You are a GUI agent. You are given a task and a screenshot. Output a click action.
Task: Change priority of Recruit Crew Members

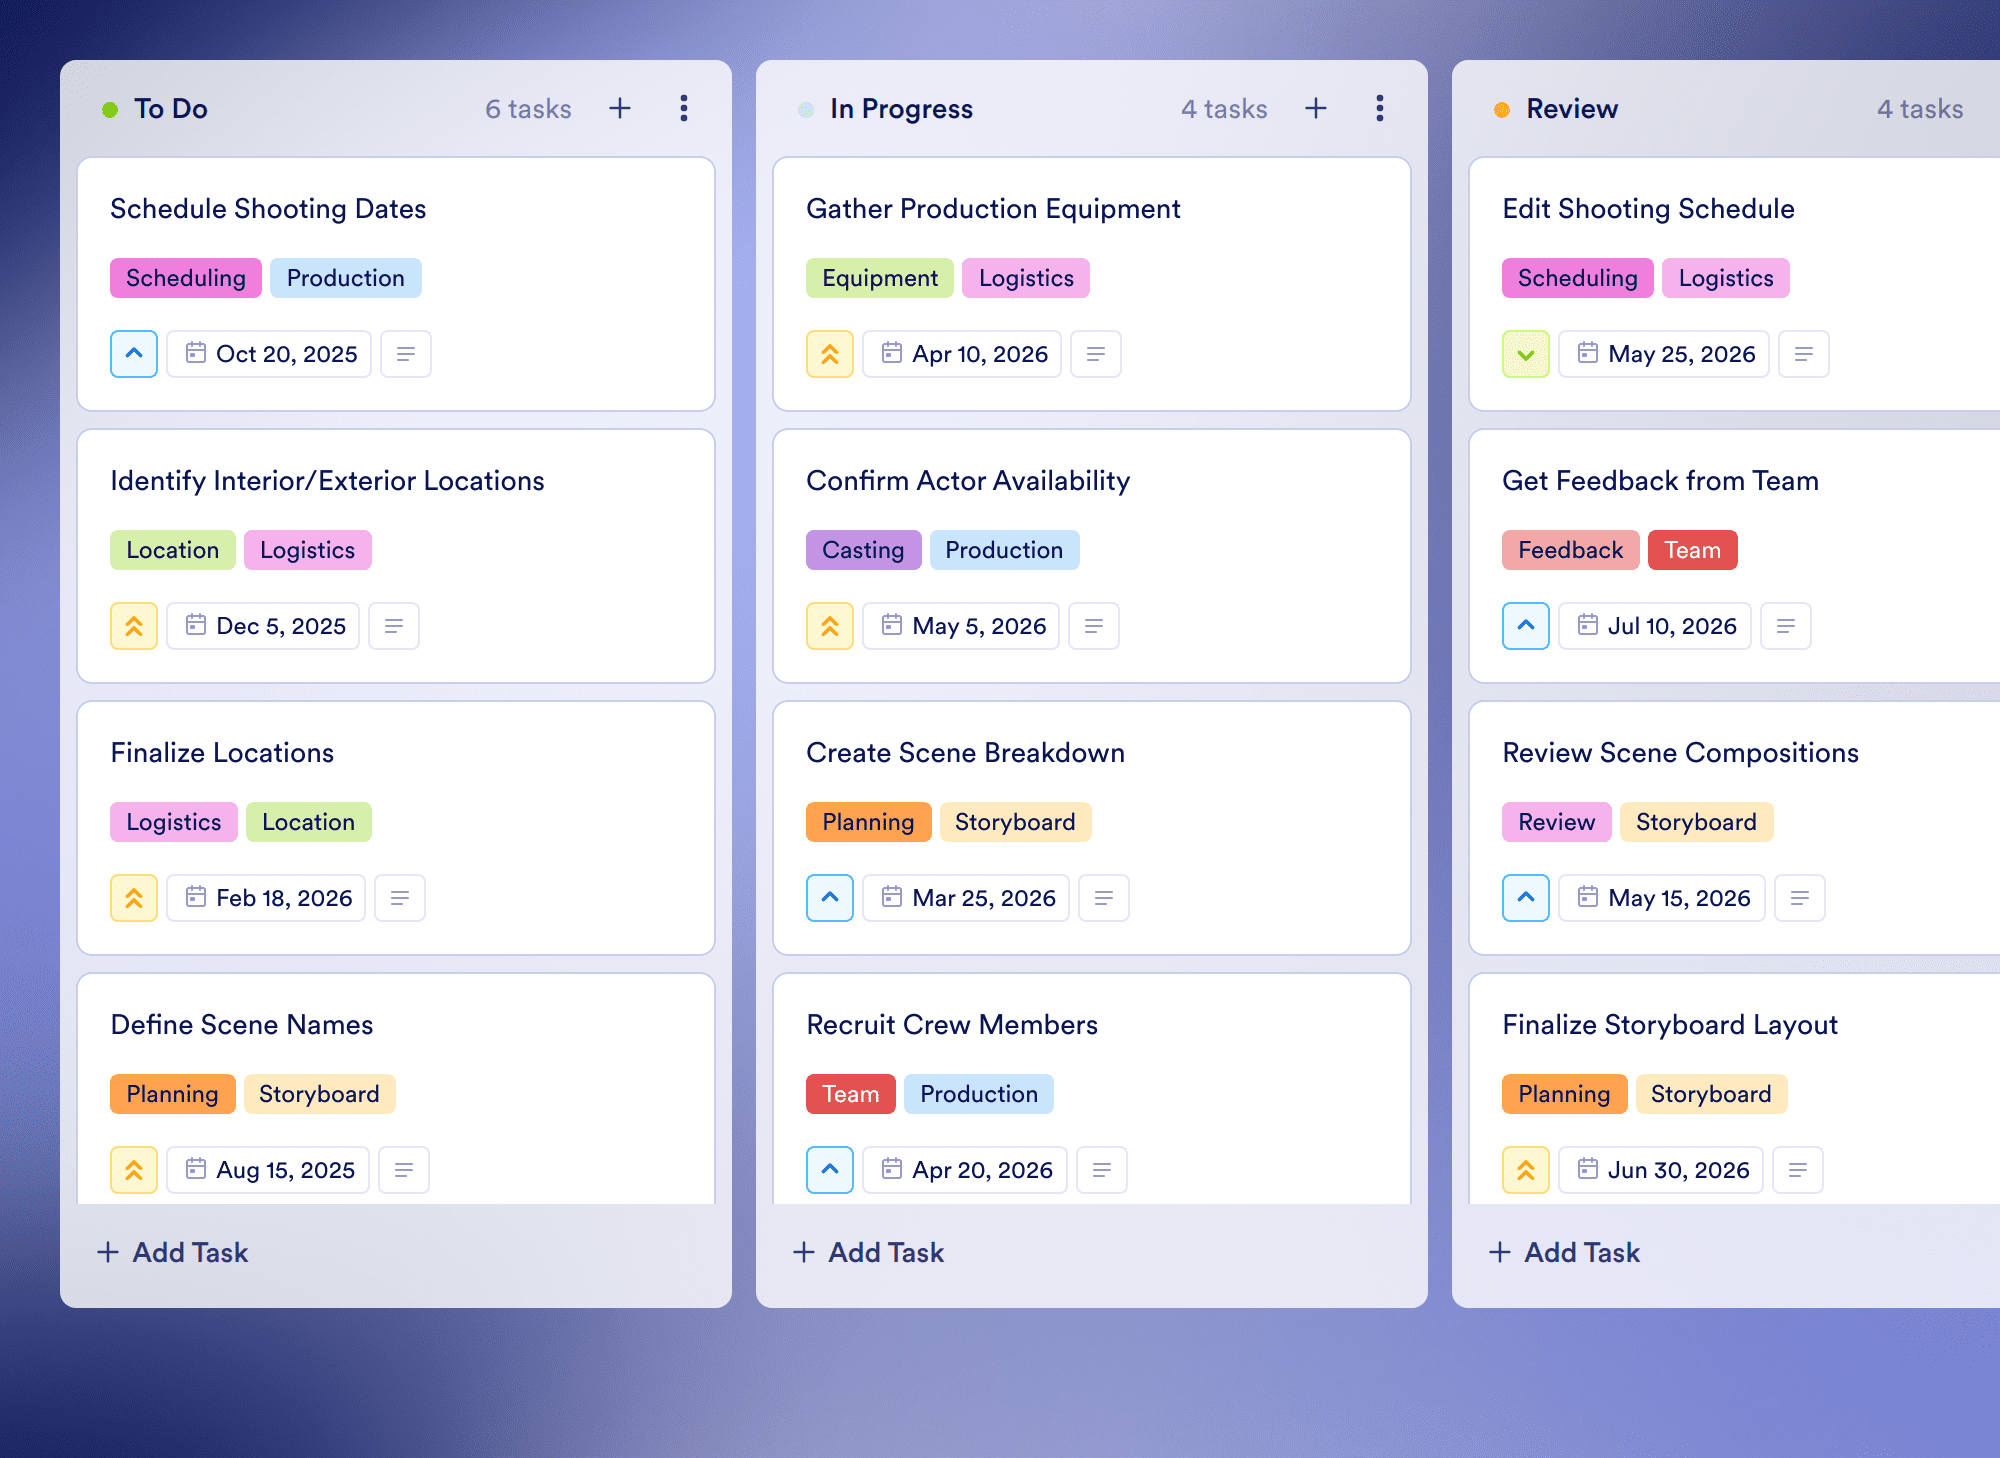[830, 1170]
